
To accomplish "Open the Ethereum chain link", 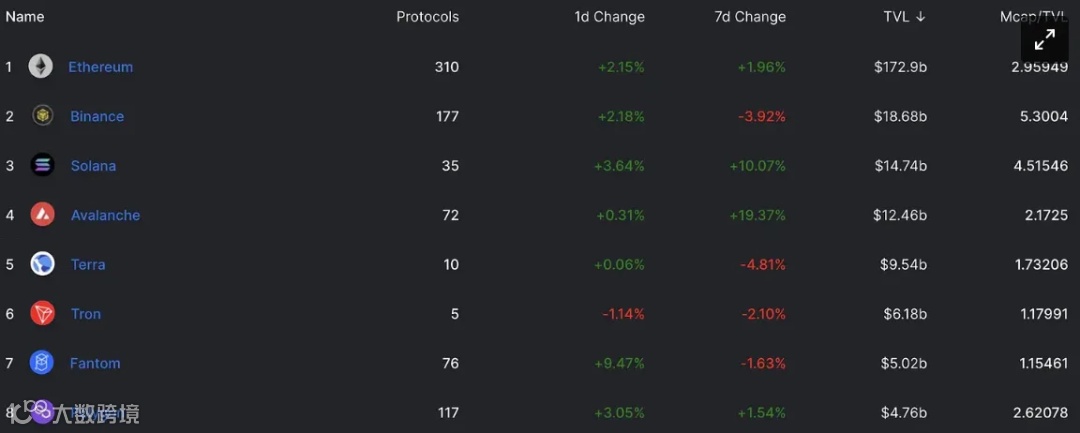I will coord(100,67).
